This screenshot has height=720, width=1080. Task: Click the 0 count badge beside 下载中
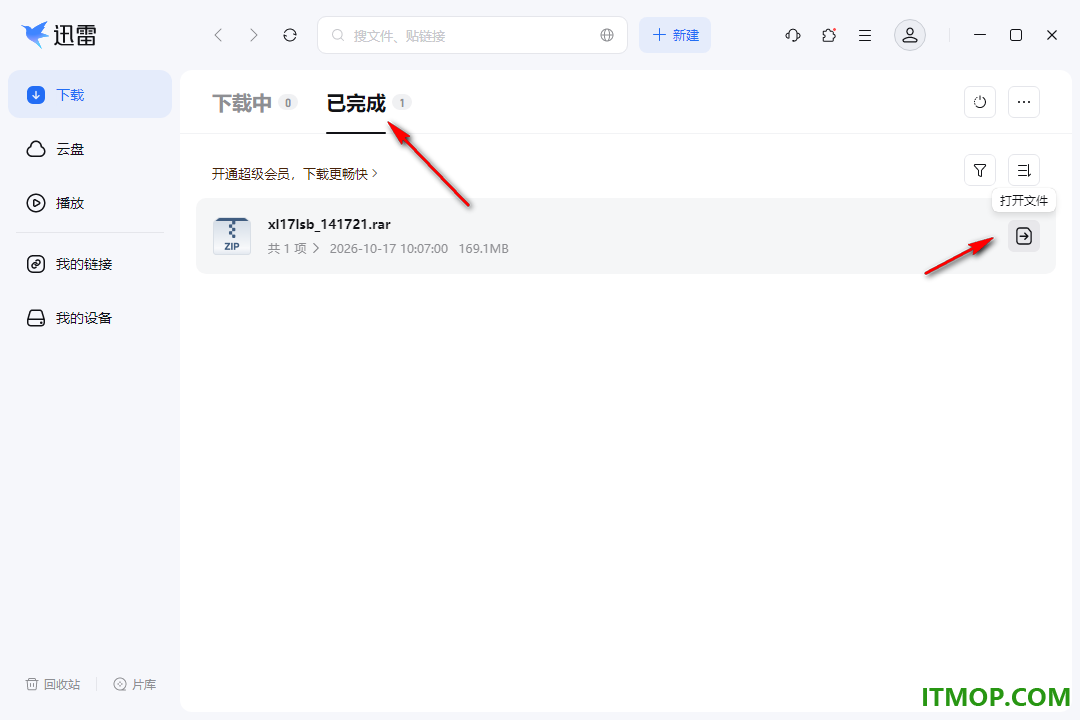tap(288, 103)
